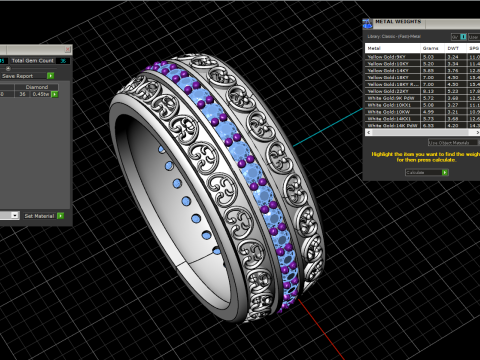Select the White Gold 9K PdW row
Image resolution: width=480 pixels, height=360 pixels.
coord(423,98)
